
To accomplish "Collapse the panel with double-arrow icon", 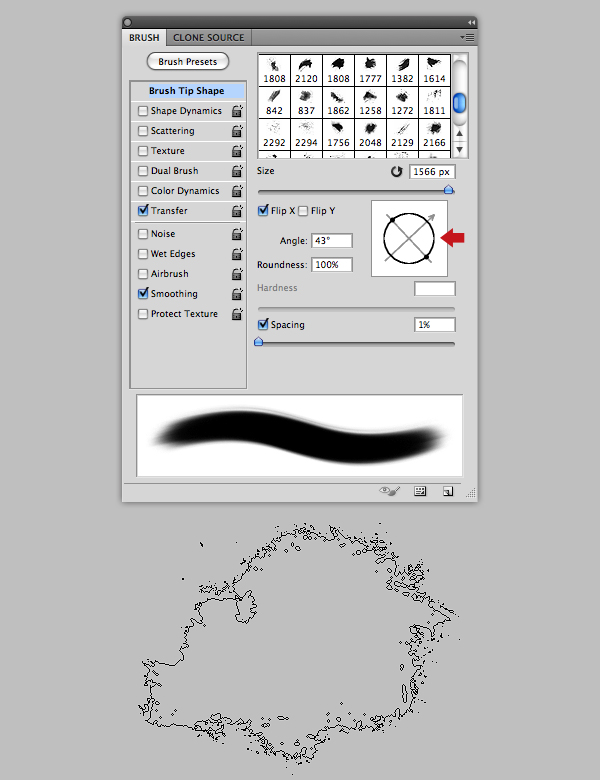I will pyautogui.click(x=471, y=22).
